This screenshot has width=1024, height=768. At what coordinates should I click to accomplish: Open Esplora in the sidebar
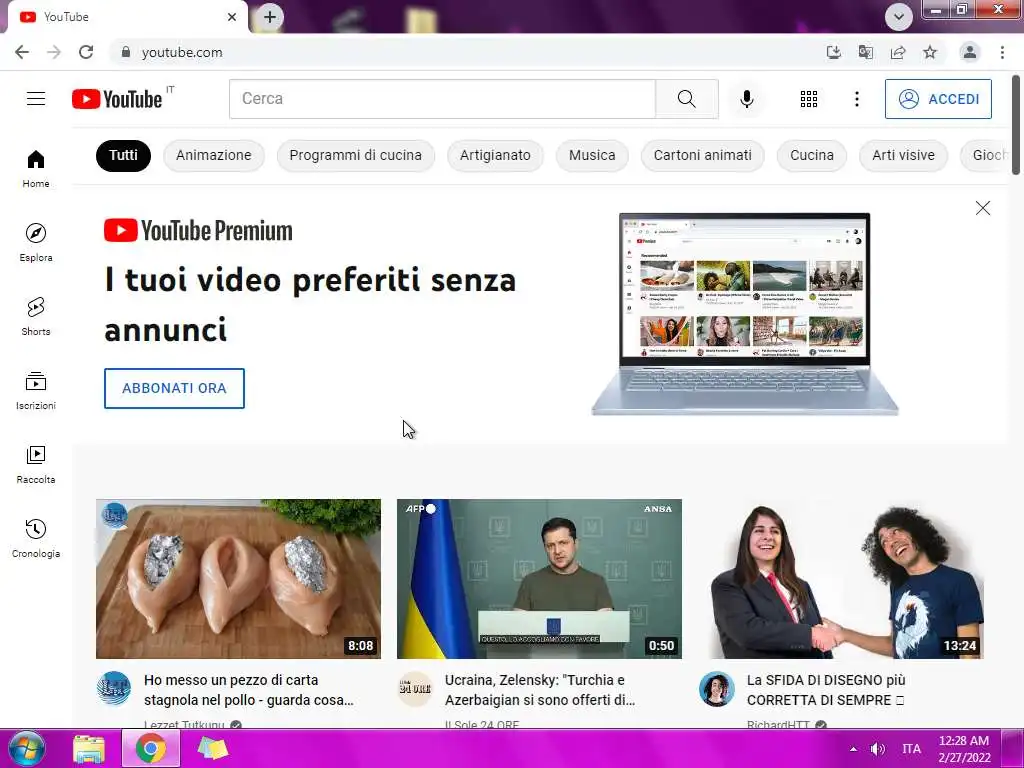(36, 242)
